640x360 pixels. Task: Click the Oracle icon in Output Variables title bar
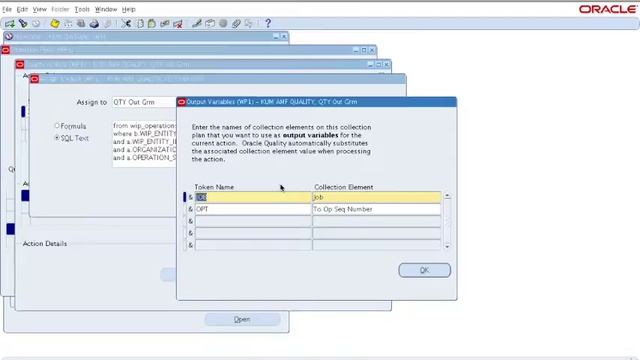point(182,102)
